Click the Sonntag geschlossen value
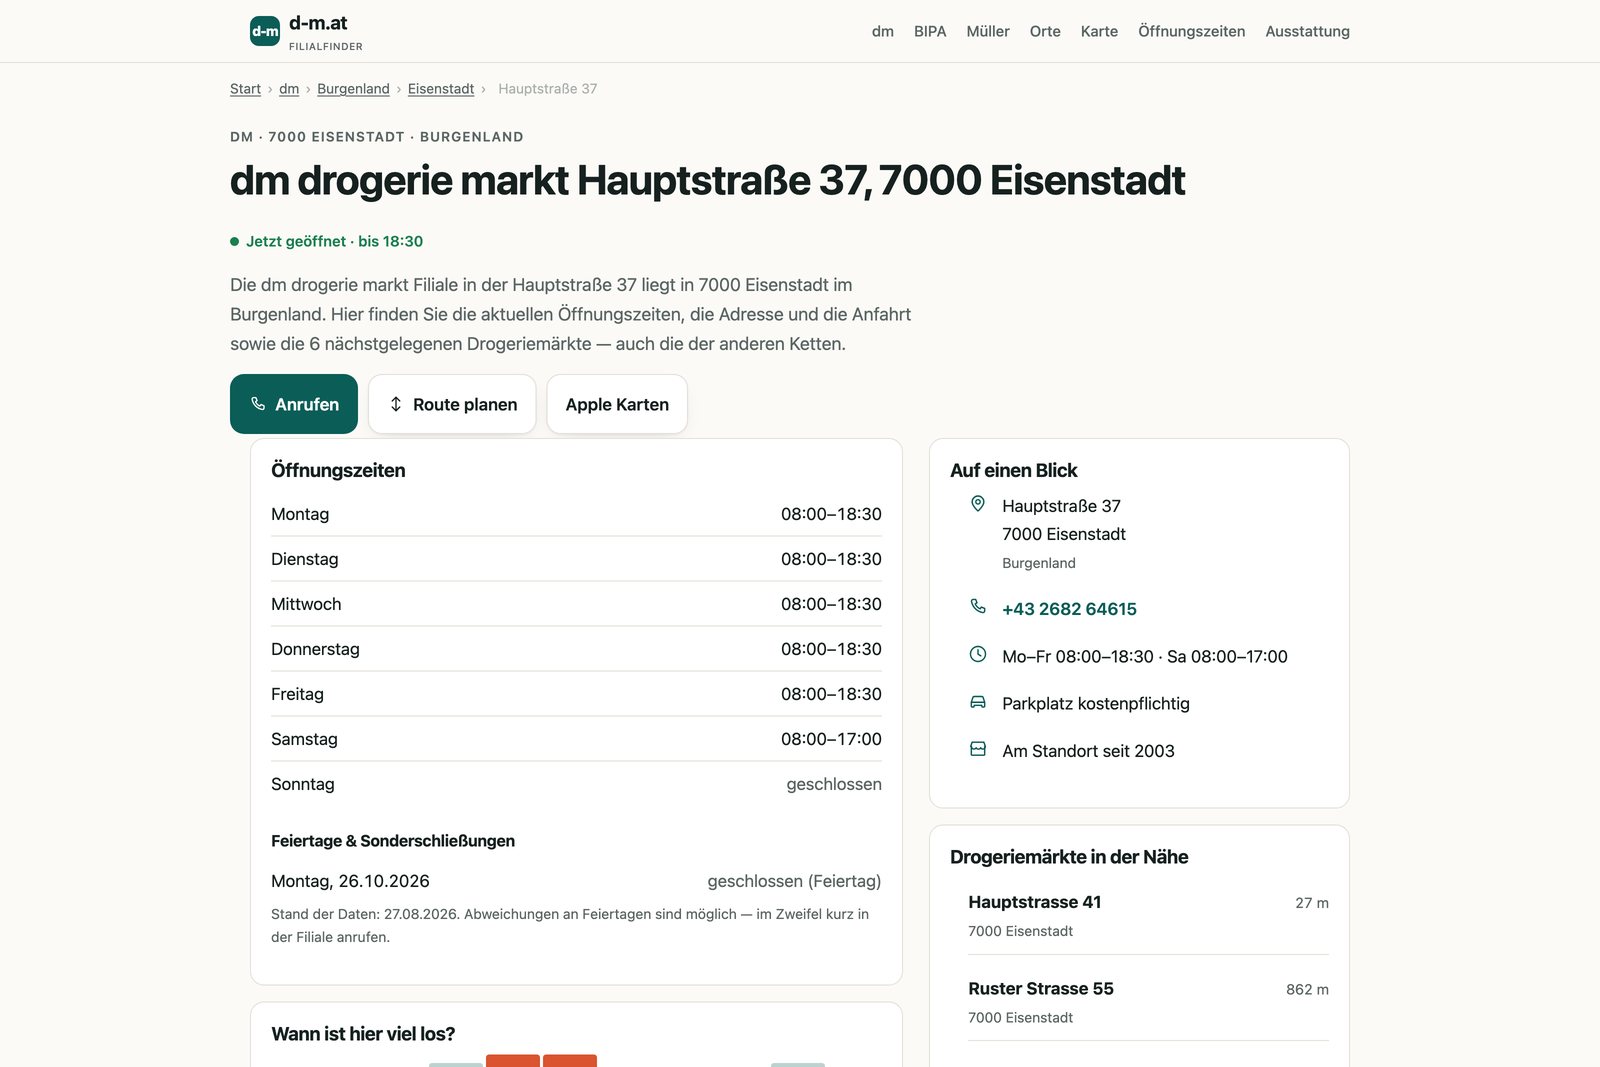This screenshot has height=1067, width=1600. 834,784
